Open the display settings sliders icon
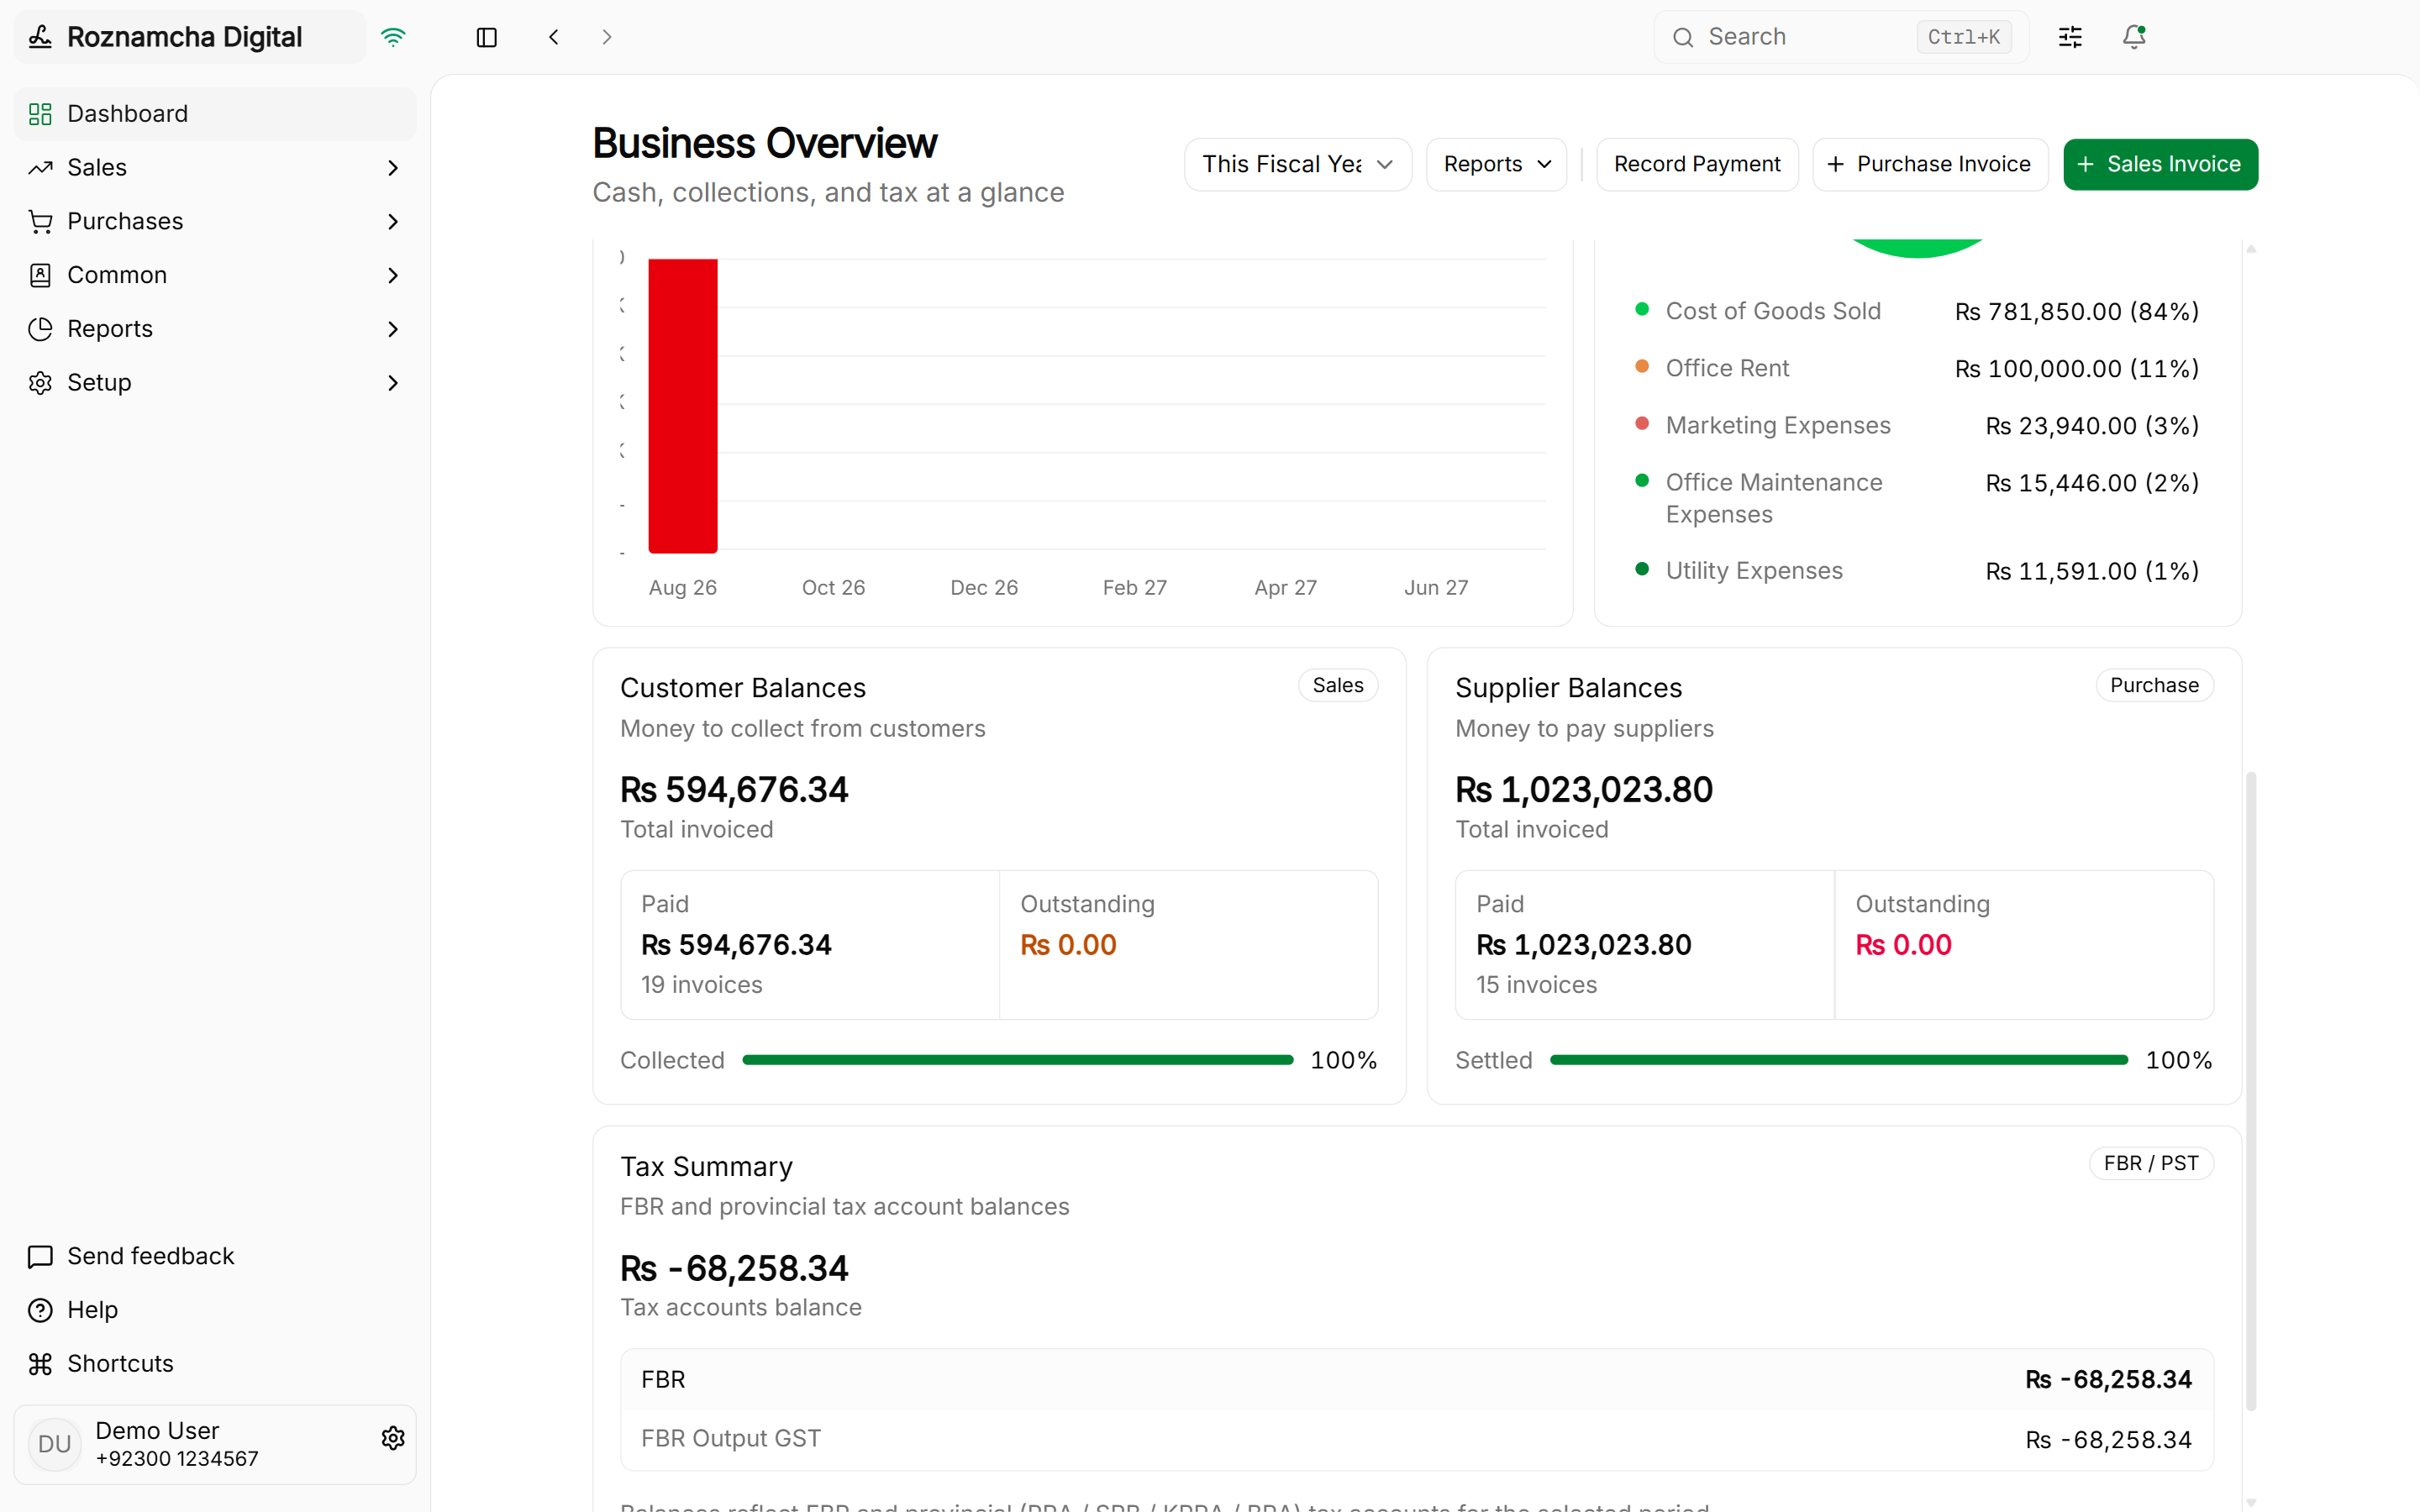 pyautogui.click(x=2070, y=37)
